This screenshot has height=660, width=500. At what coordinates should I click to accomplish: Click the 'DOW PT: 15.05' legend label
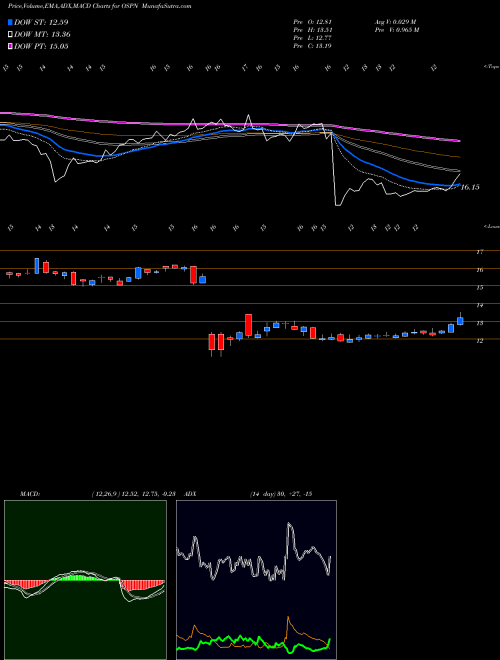pos(41,46)
